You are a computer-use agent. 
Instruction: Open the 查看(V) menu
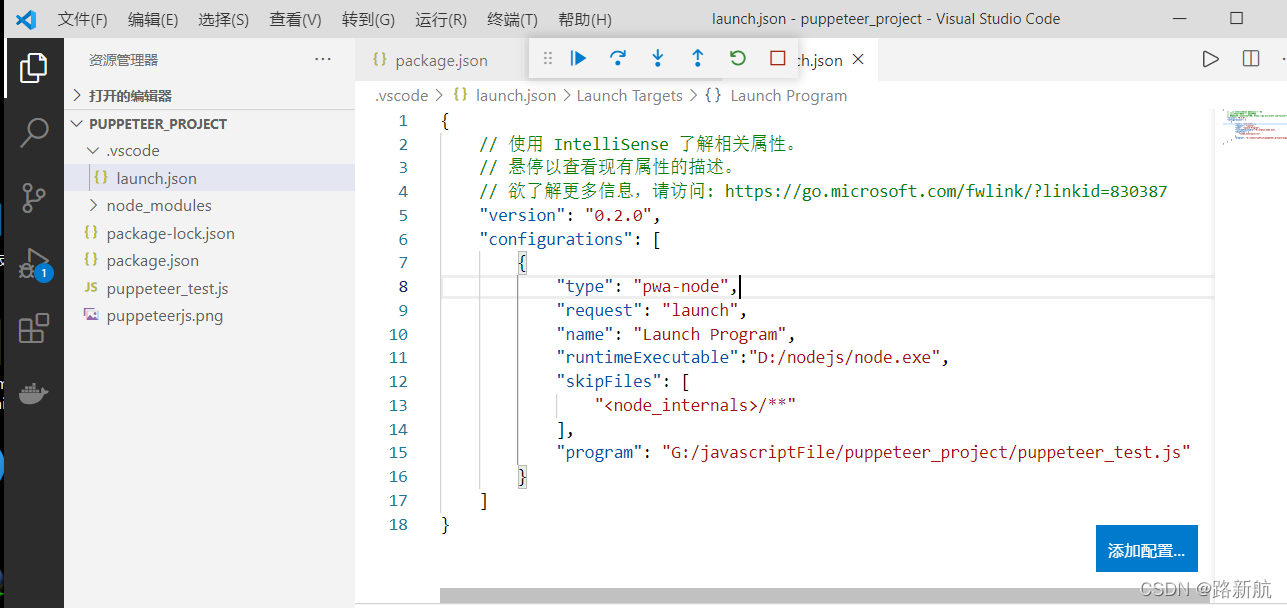[296, 19]
